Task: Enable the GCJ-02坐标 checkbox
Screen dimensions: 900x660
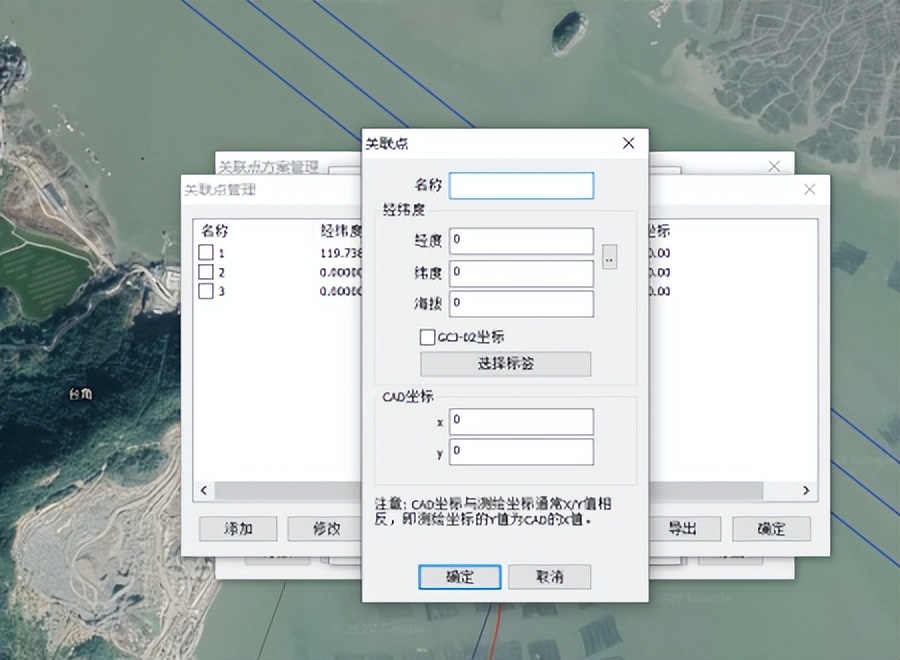Action: (425, 337)
